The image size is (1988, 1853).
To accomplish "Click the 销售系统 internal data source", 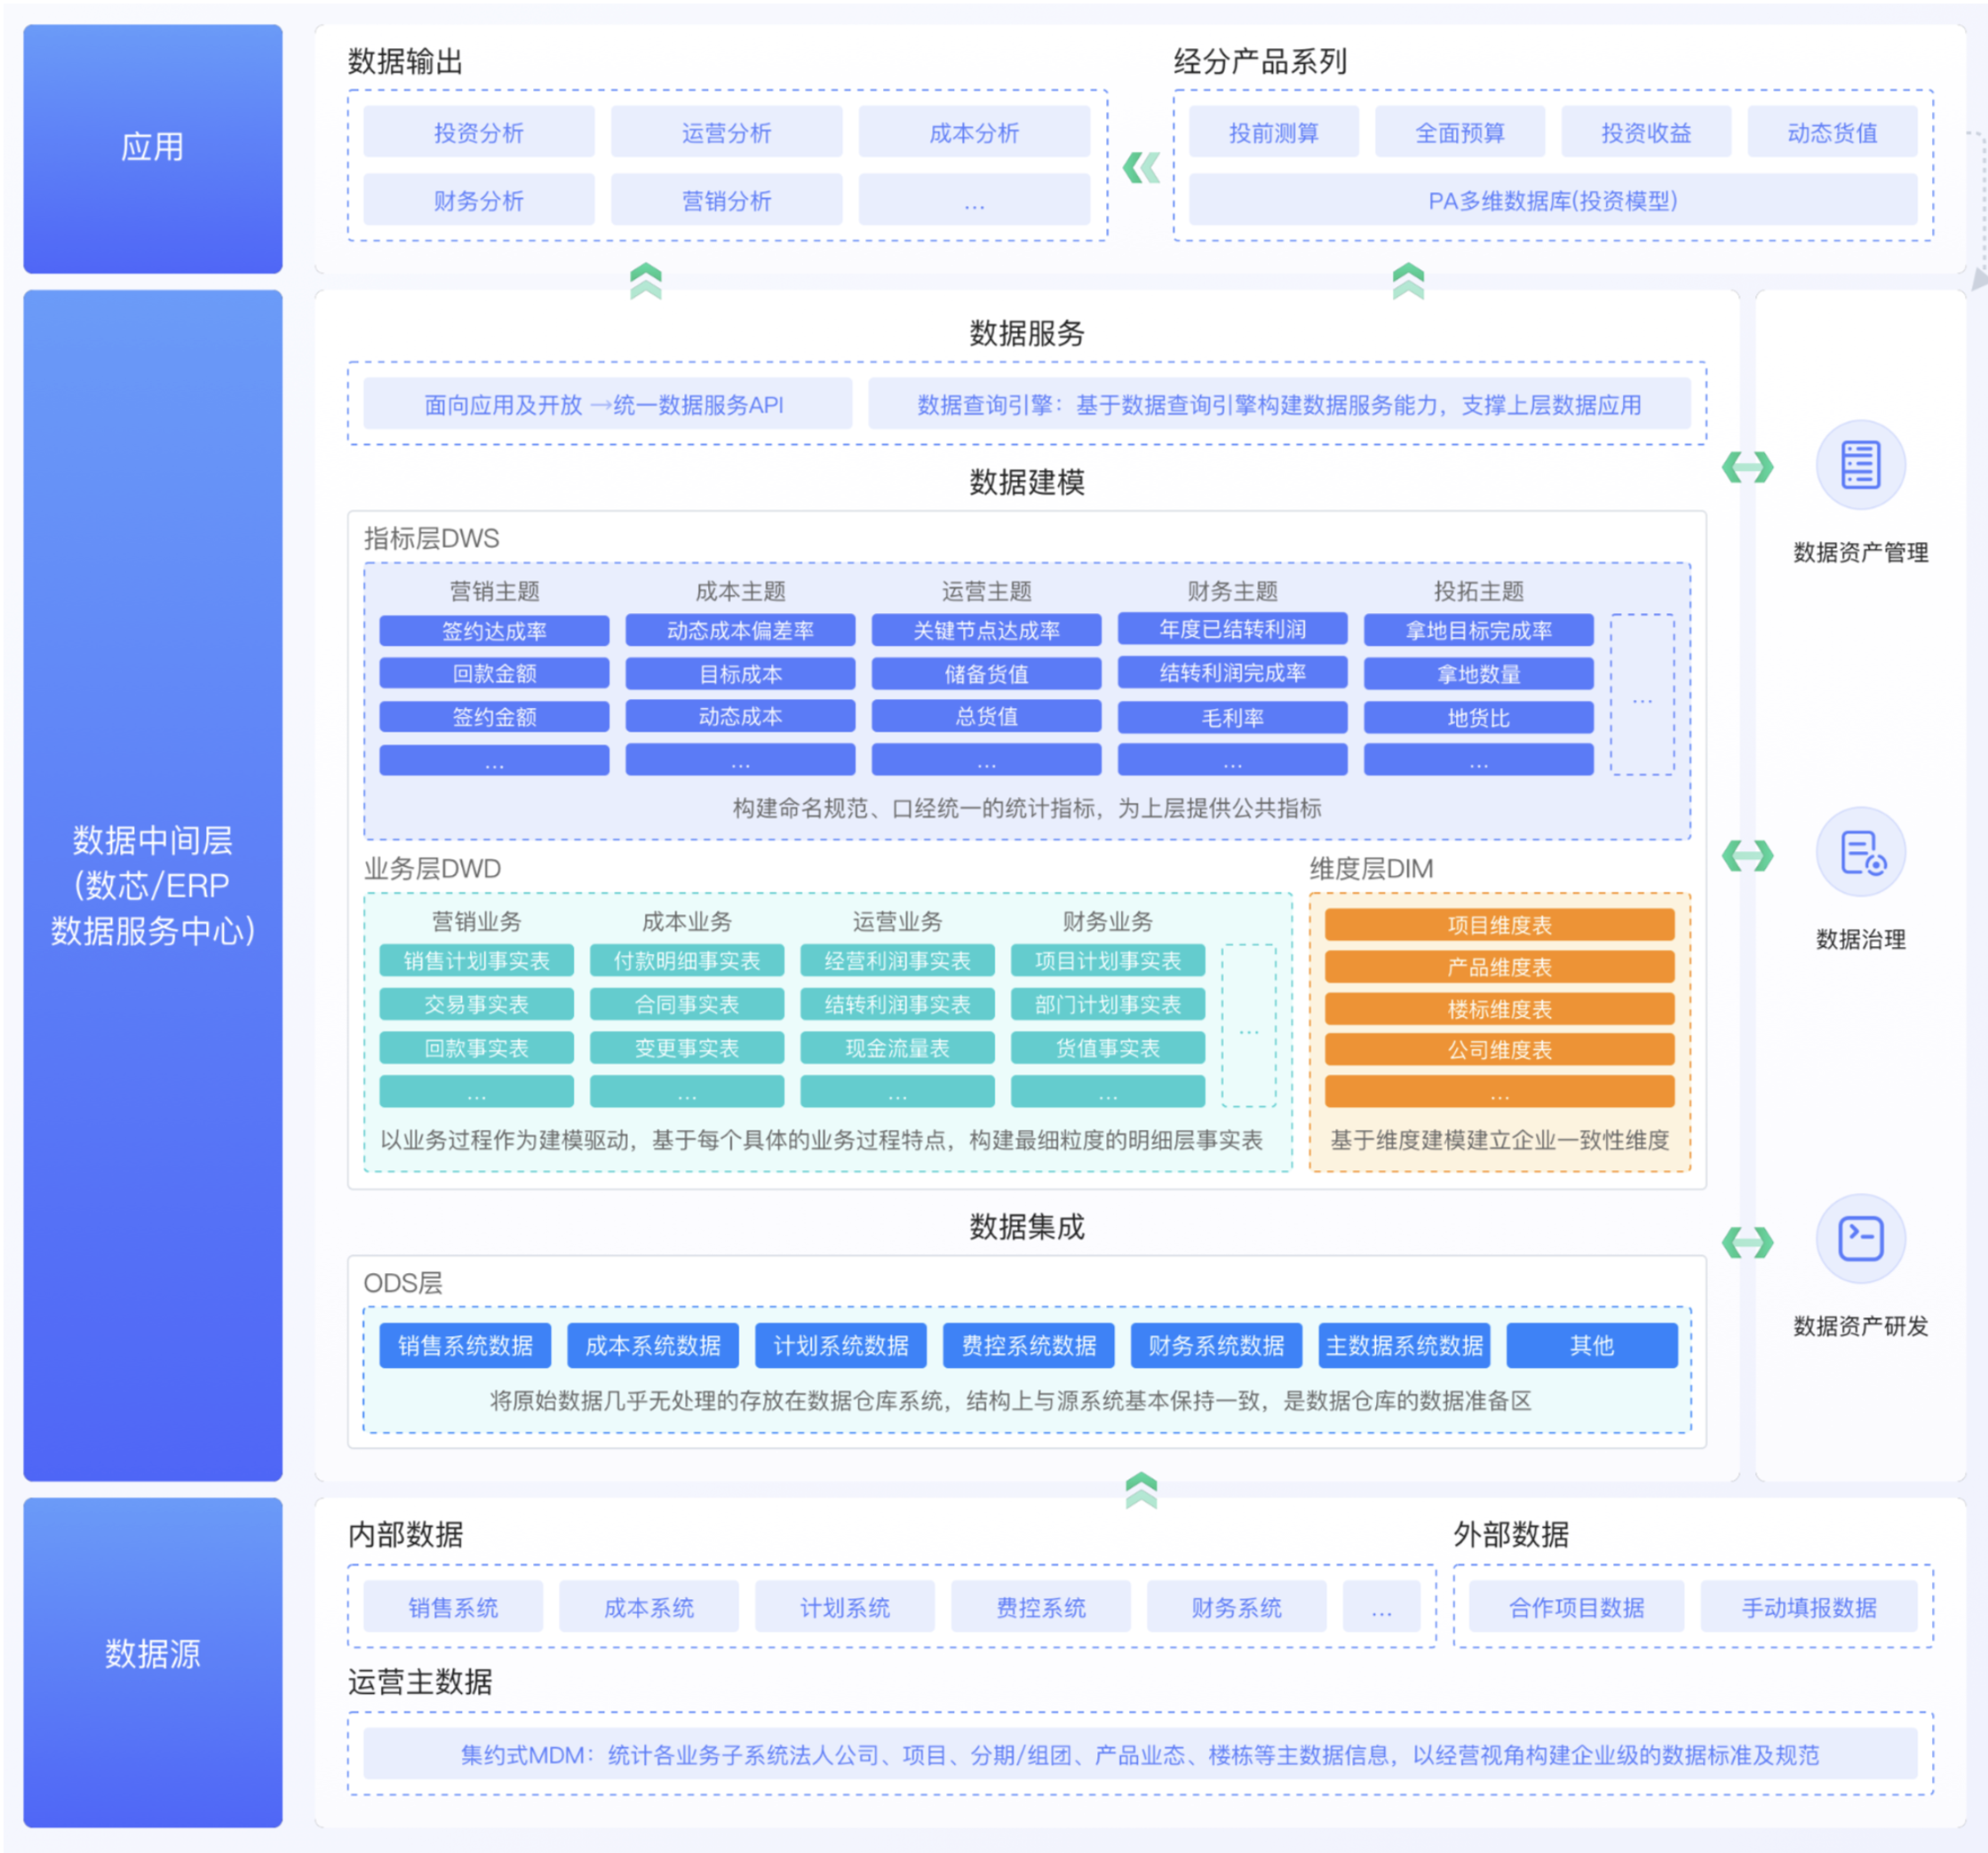I will pyautogui.click(x=453, y=1607).
